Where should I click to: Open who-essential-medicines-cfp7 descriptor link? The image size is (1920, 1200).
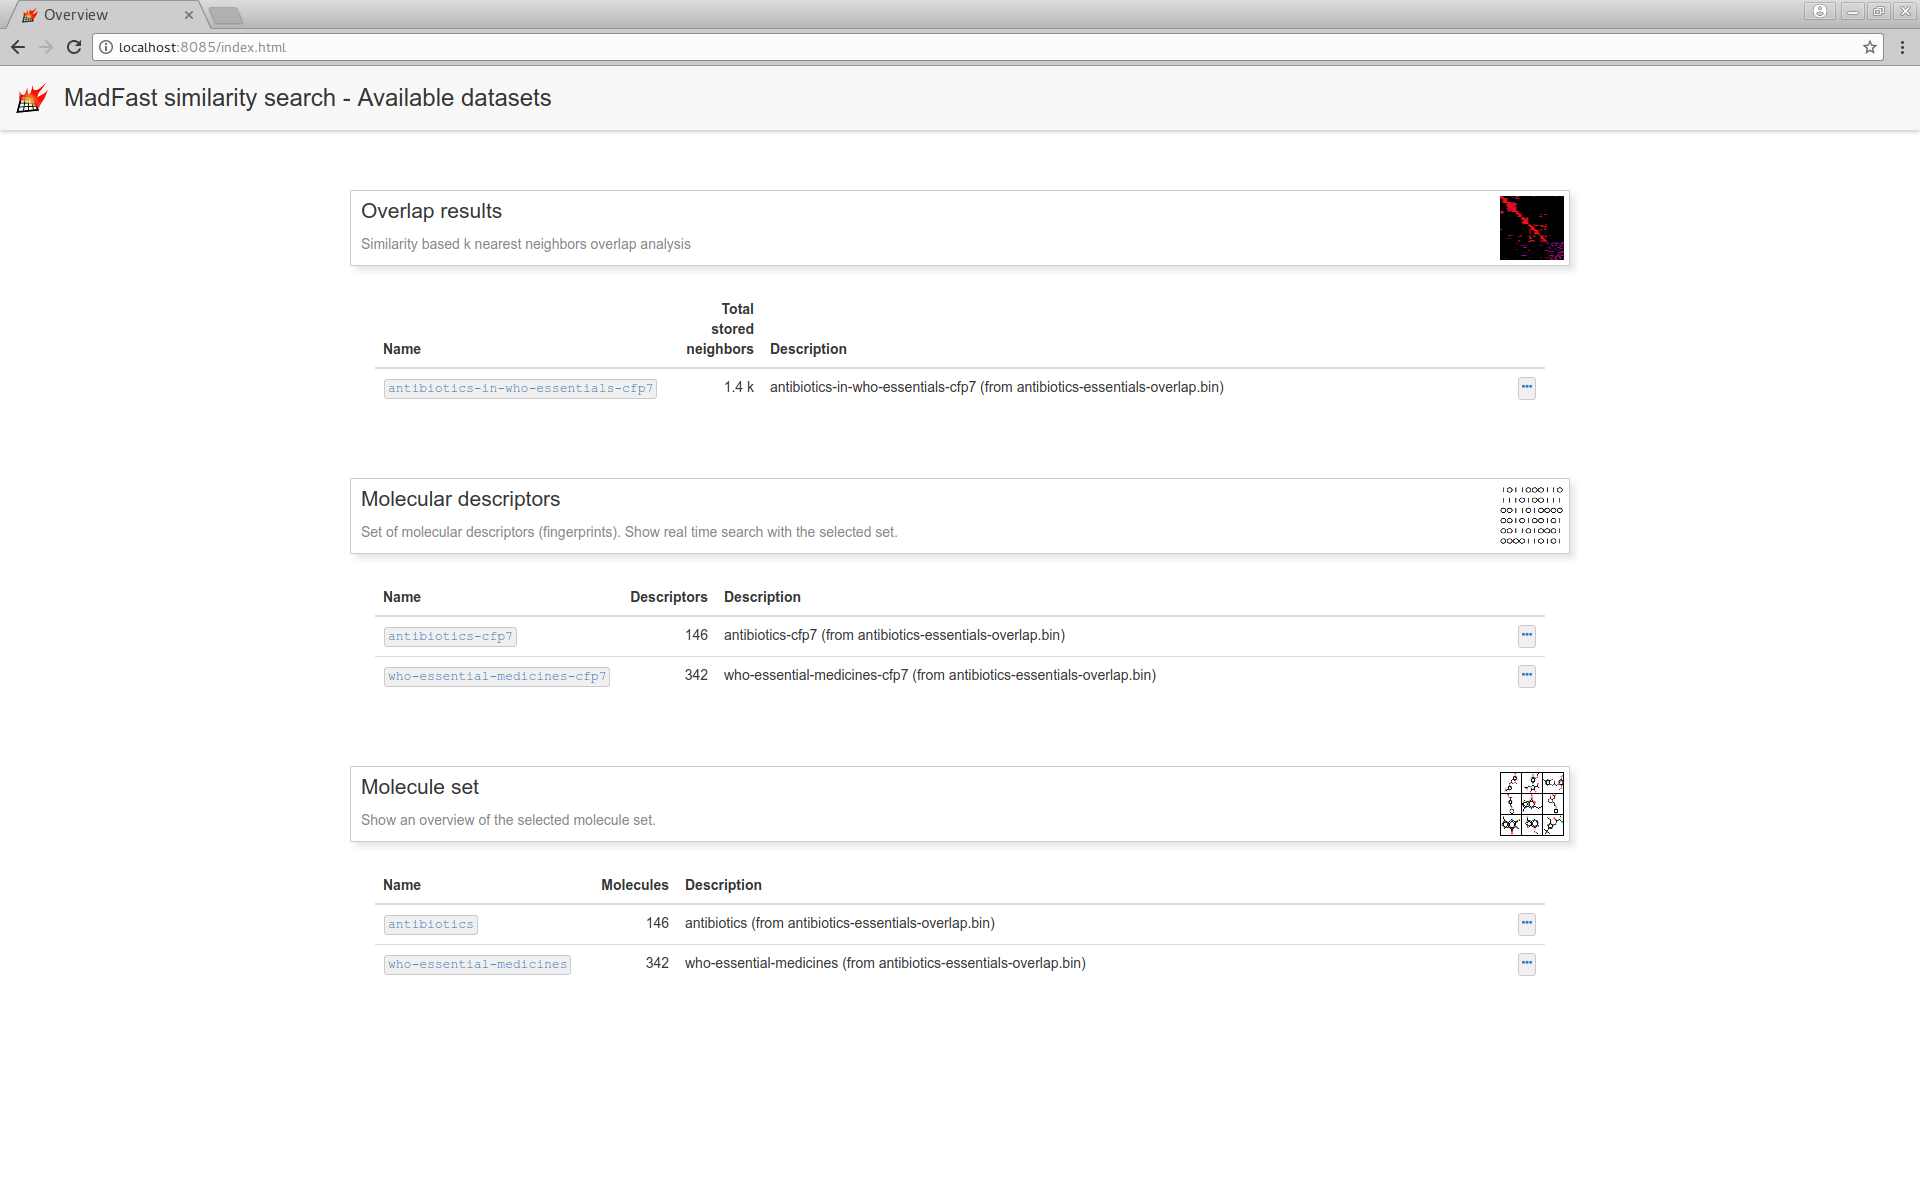pyautogui.click(x=497, y=677)
